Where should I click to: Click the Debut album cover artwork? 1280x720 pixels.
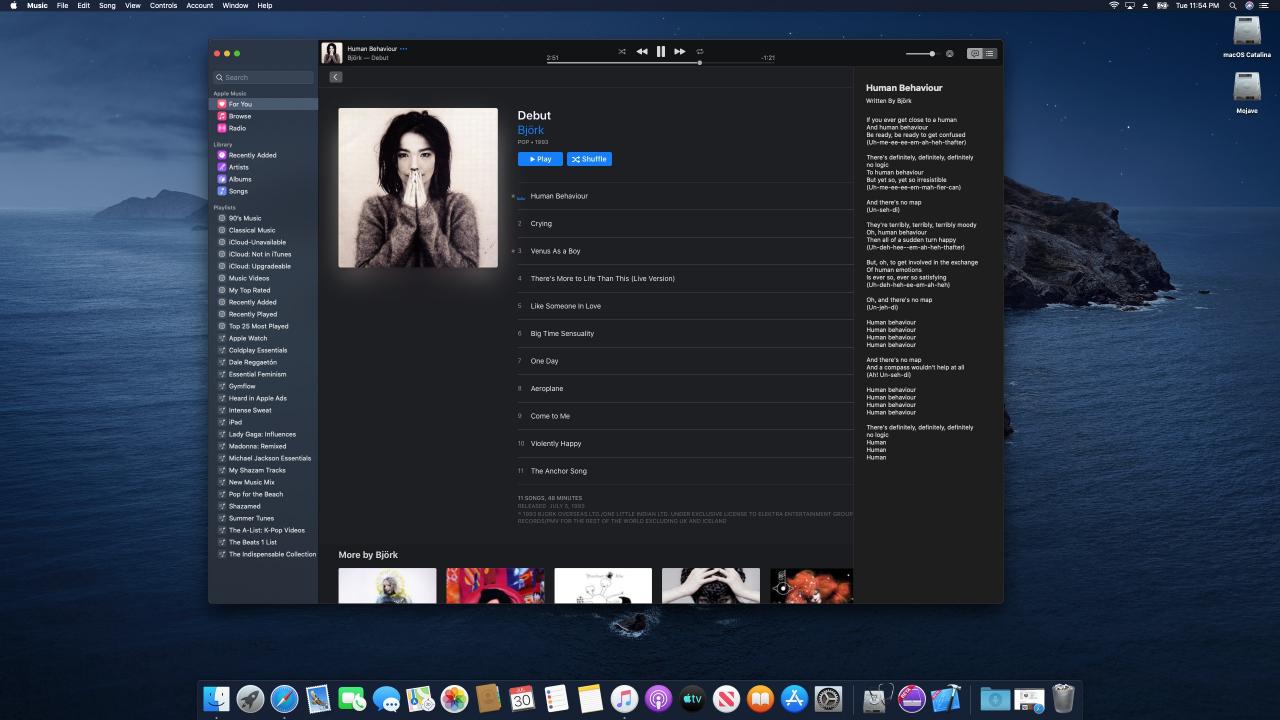coord(418,188)
